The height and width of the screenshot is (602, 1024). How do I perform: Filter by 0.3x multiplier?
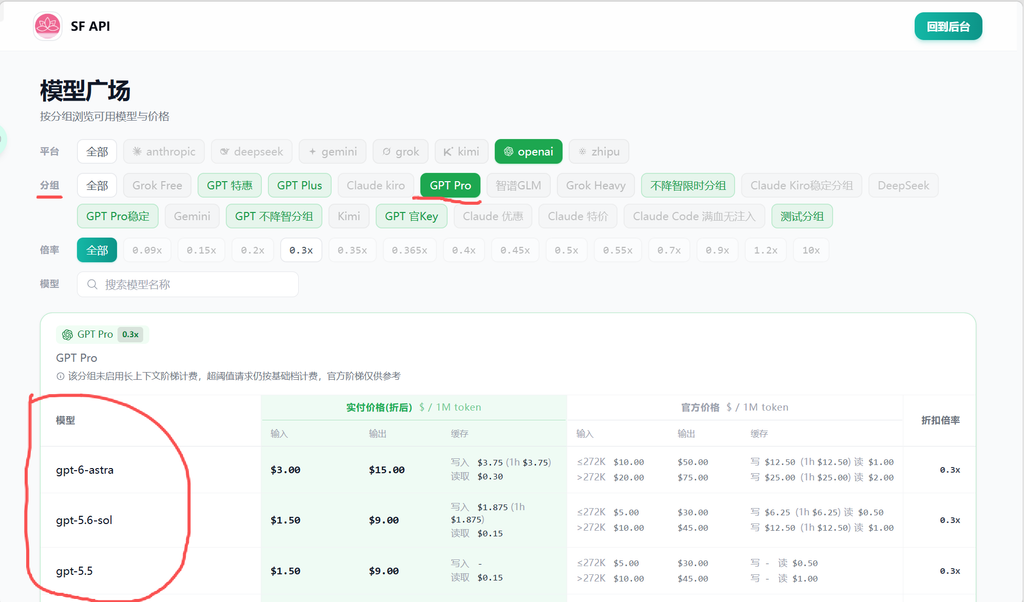tap(301, 250)
